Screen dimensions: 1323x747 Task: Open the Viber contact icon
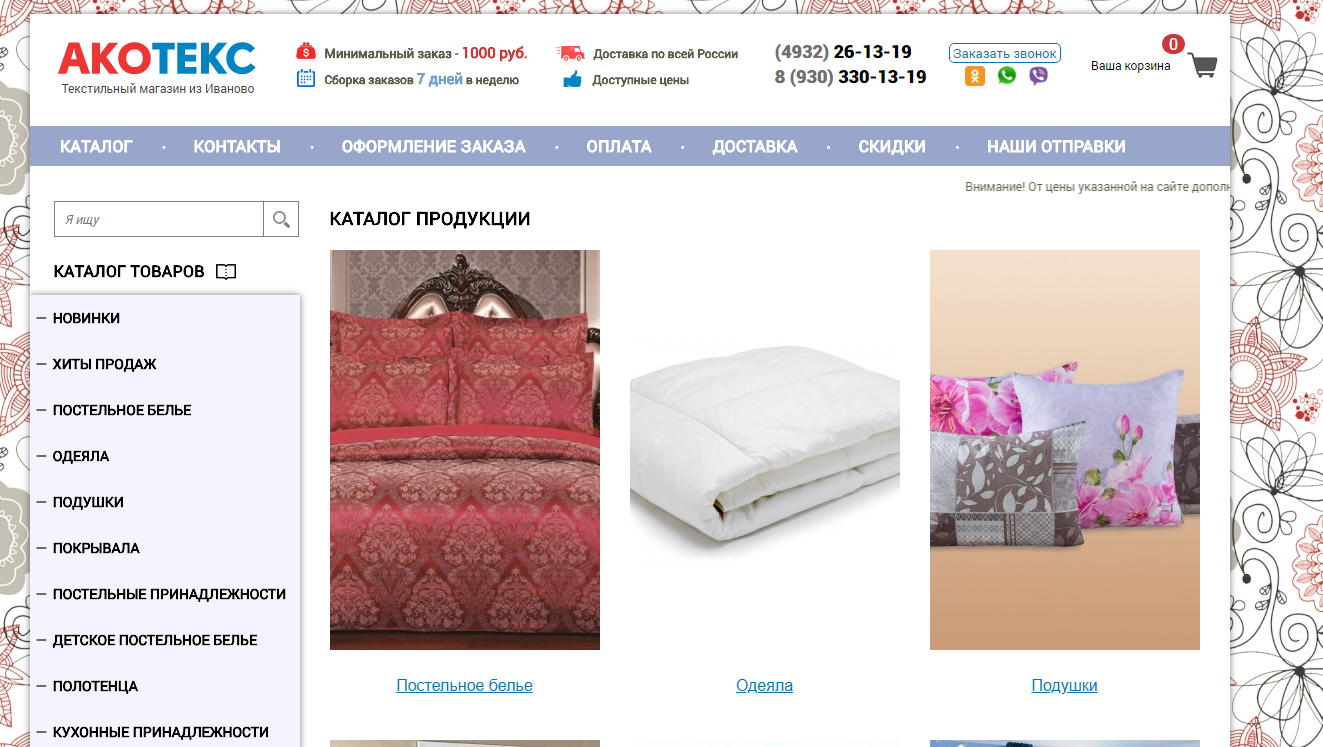point(1039,76)
